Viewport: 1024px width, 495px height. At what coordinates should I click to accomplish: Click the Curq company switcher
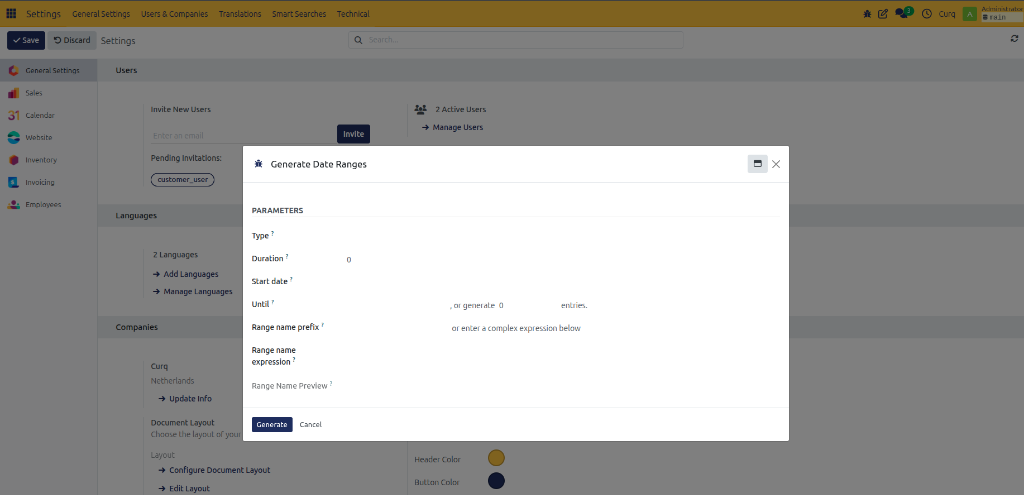(947, 14)
